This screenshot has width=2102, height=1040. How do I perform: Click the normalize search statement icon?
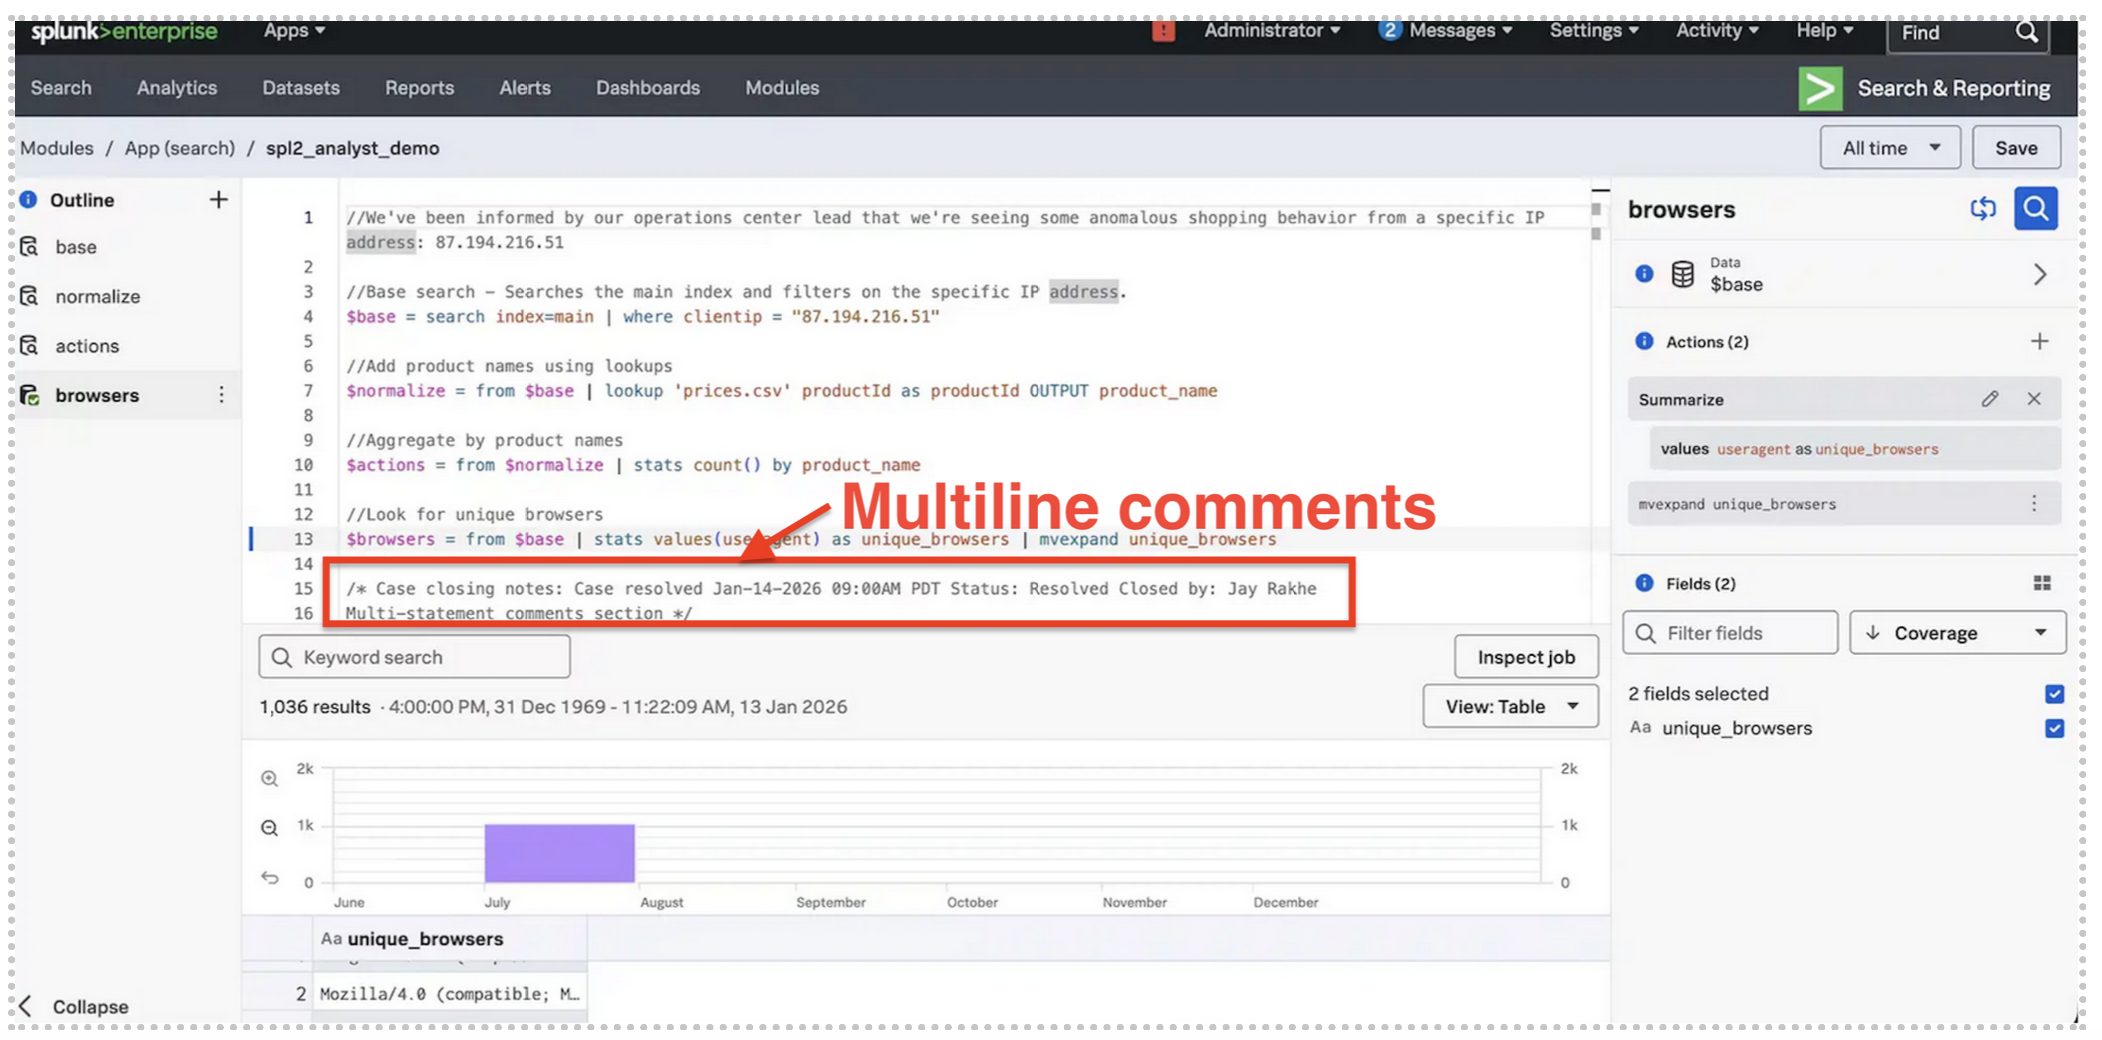point(29,296)
